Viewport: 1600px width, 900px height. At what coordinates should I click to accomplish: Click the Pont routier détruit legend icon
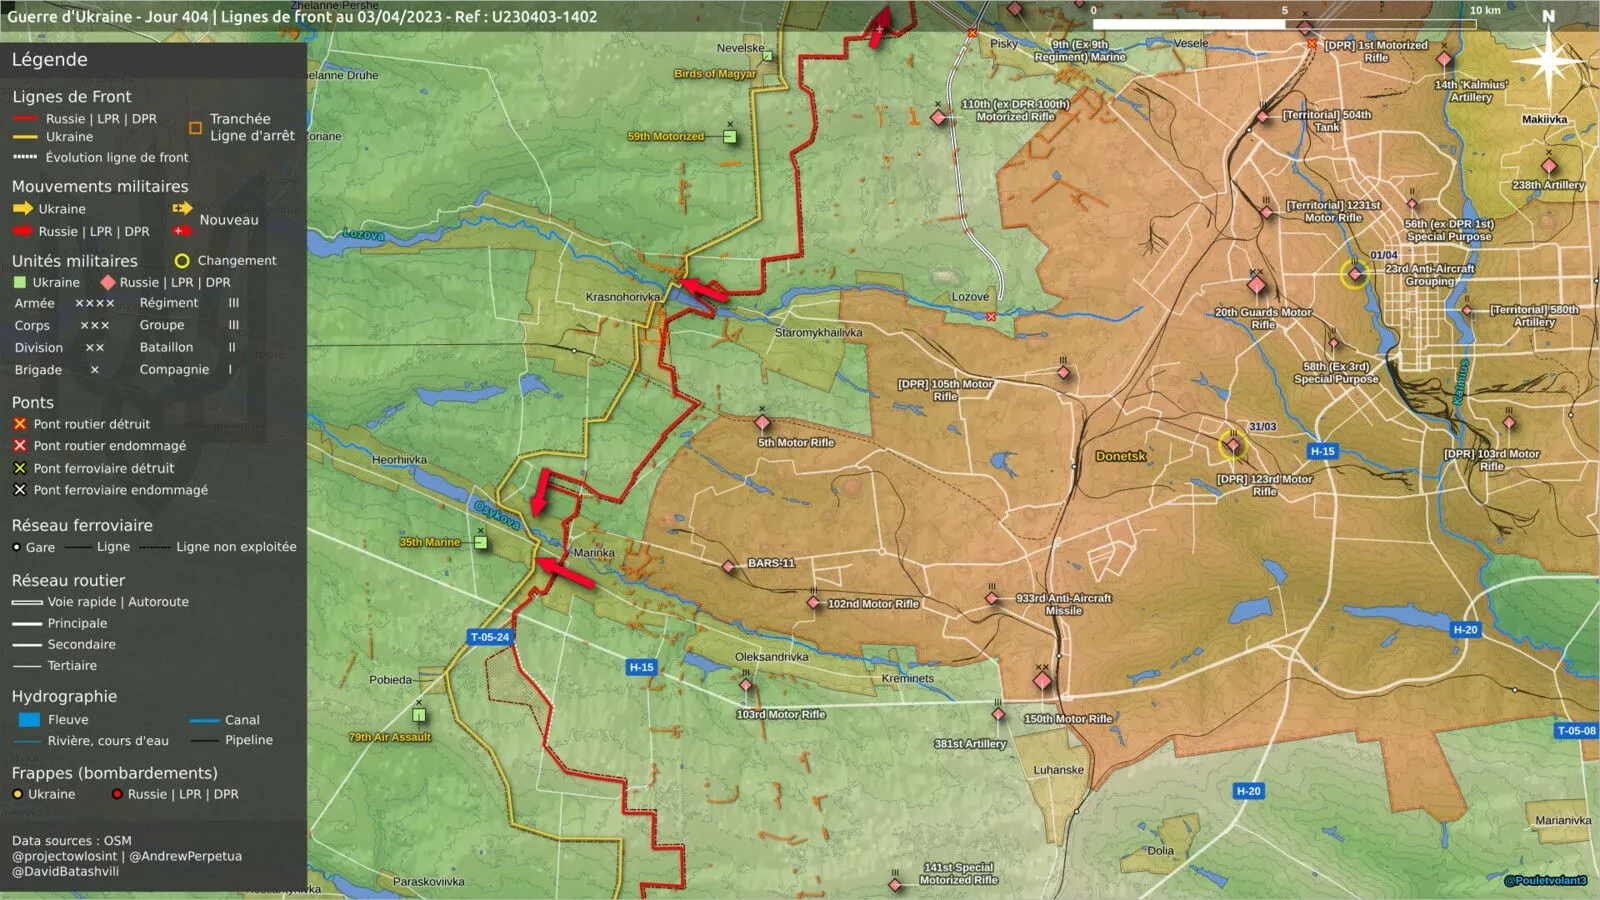19,424
